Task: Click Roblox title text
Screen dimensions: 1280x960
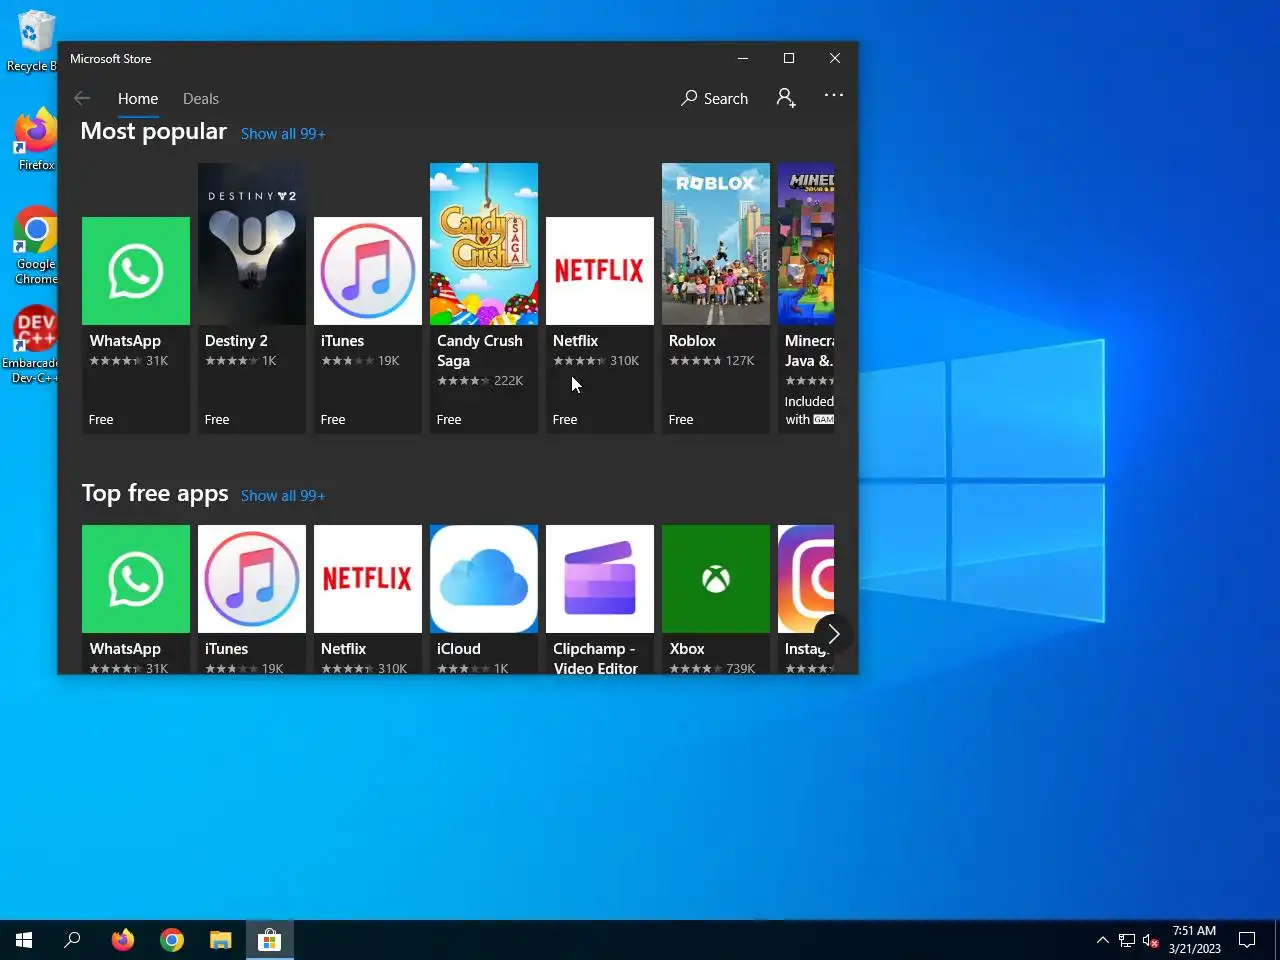Action: tap(692, 341)
